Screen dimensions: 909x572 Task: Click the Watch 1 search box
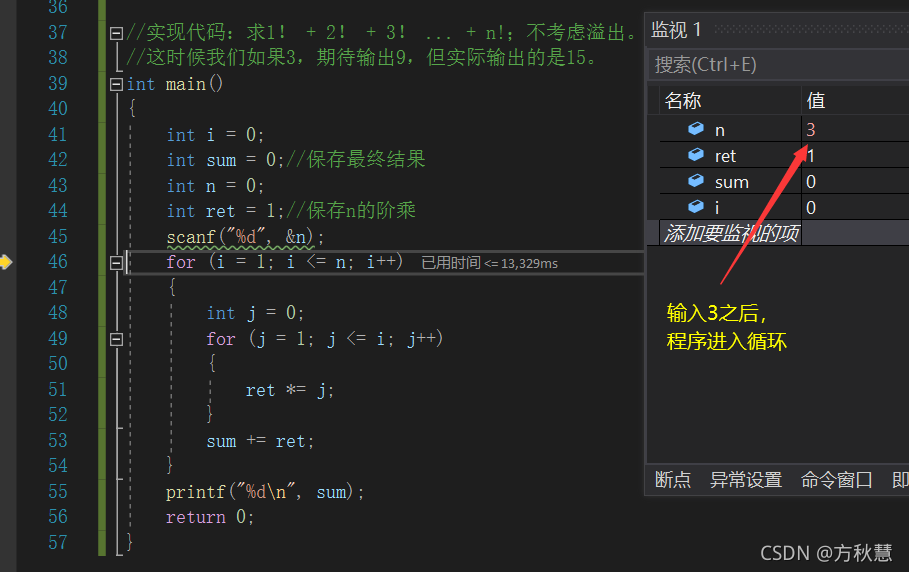[778, 65]
